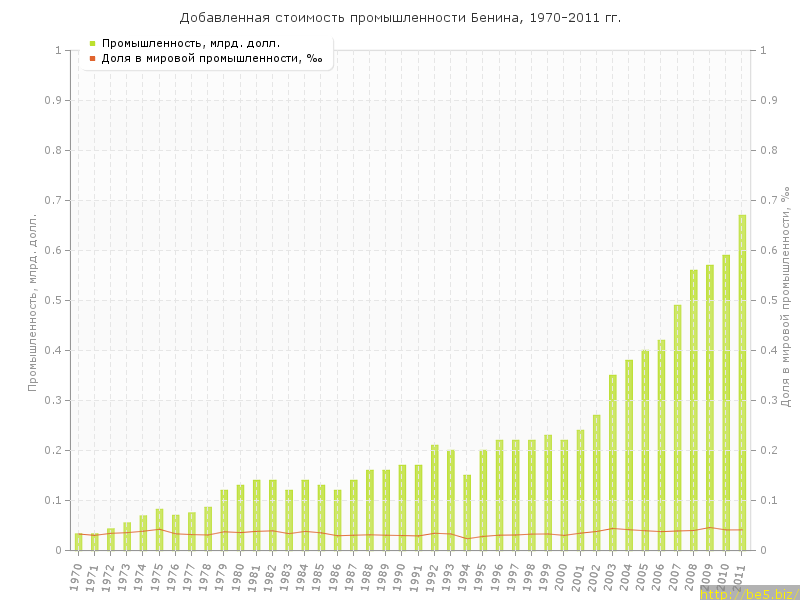Click the 1990 year label on x-axis
Image resolution: width=800 pixels, height=600 pixels.
400,577
